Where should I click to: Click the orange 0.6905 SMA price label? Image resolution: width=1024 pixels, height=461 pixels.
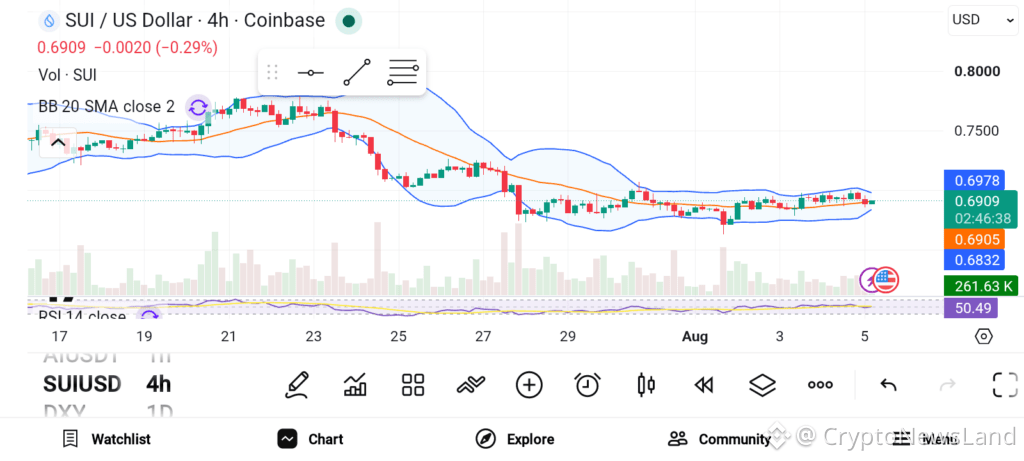(976, 239)
